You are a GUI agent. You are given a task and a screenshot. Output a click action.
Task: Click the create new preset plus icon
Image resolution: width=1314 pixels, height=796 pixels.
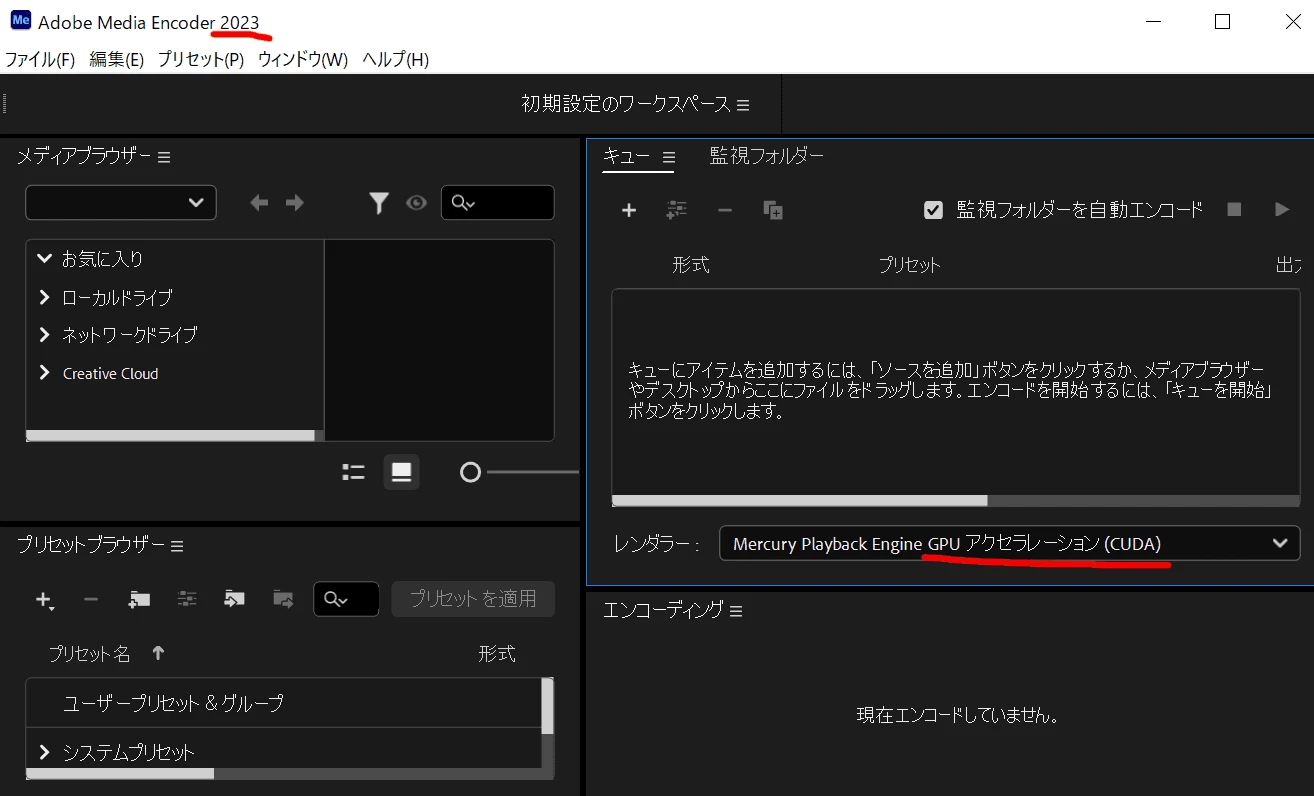44,599
